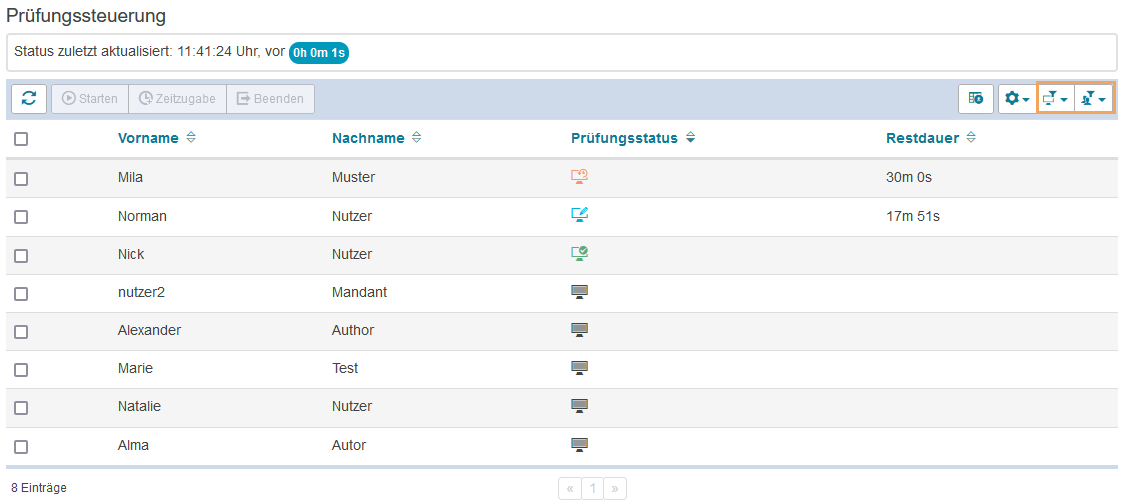
Task: Click the Prüfungssteuerung heading
Action: [x=86, y=14]
